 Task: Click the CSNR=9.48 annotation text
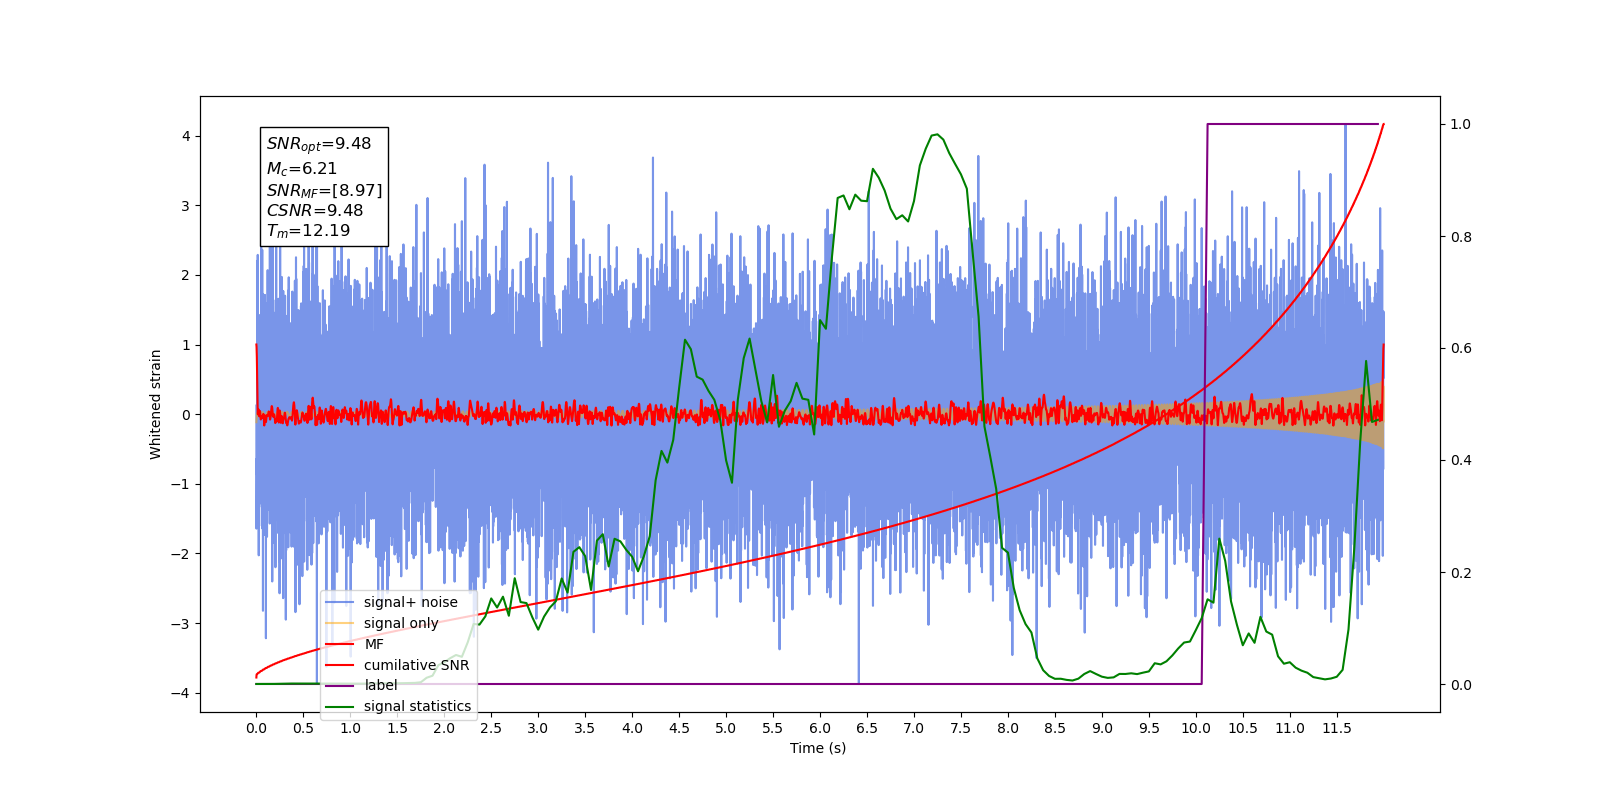point(314,210)
